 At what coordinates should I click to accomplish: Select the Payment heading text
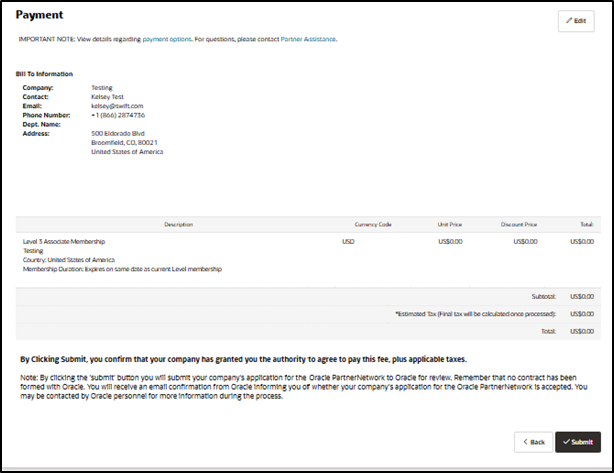(x=39, y=15)
